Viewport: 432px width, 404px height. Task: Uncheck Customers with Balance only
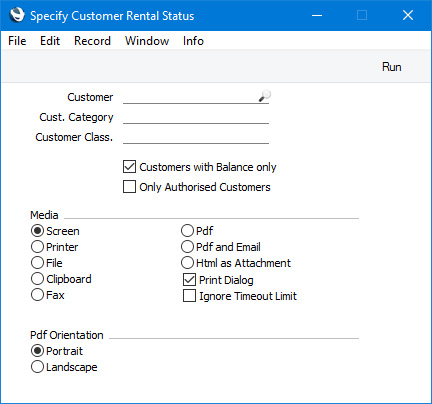coord(129,167)
